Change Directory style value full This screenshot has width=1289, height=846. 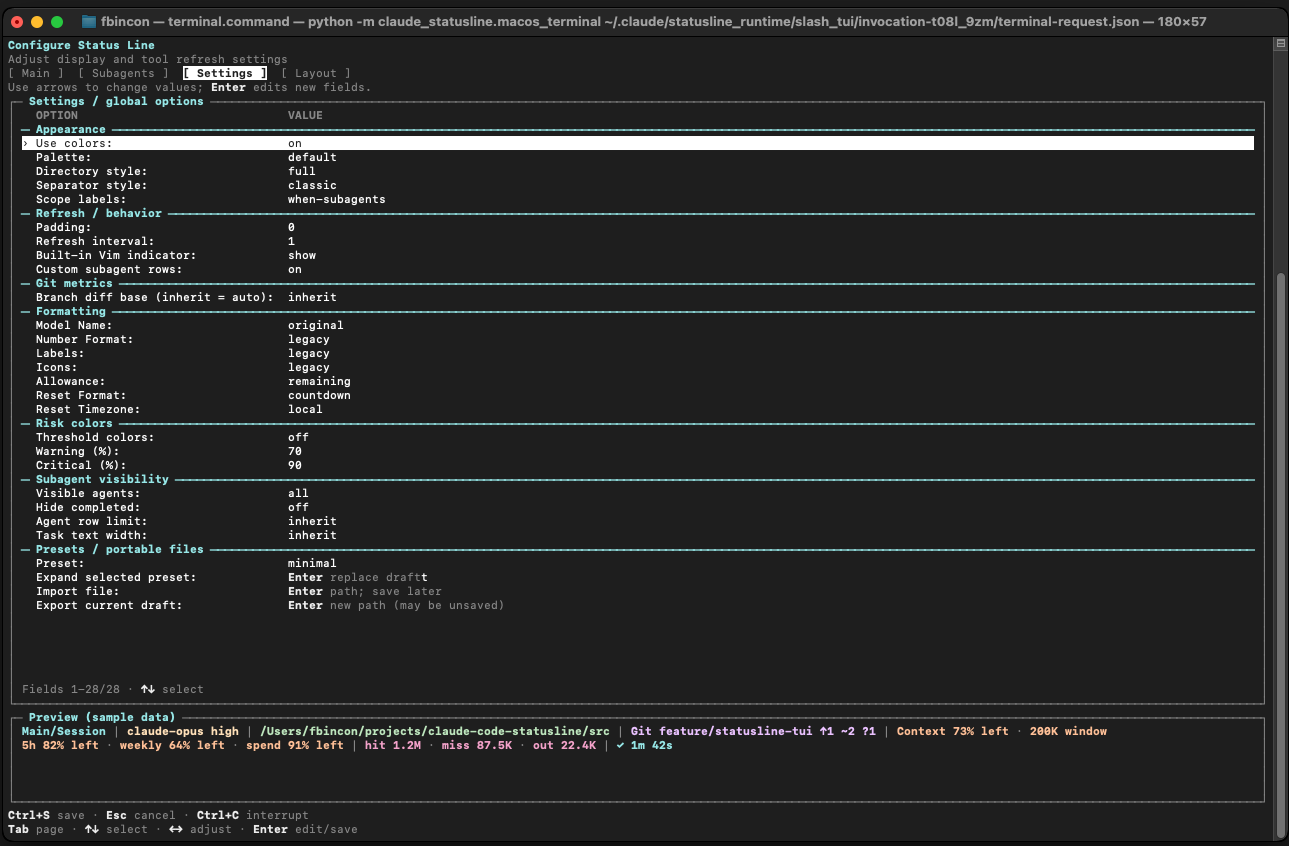(x=302, y=171)
